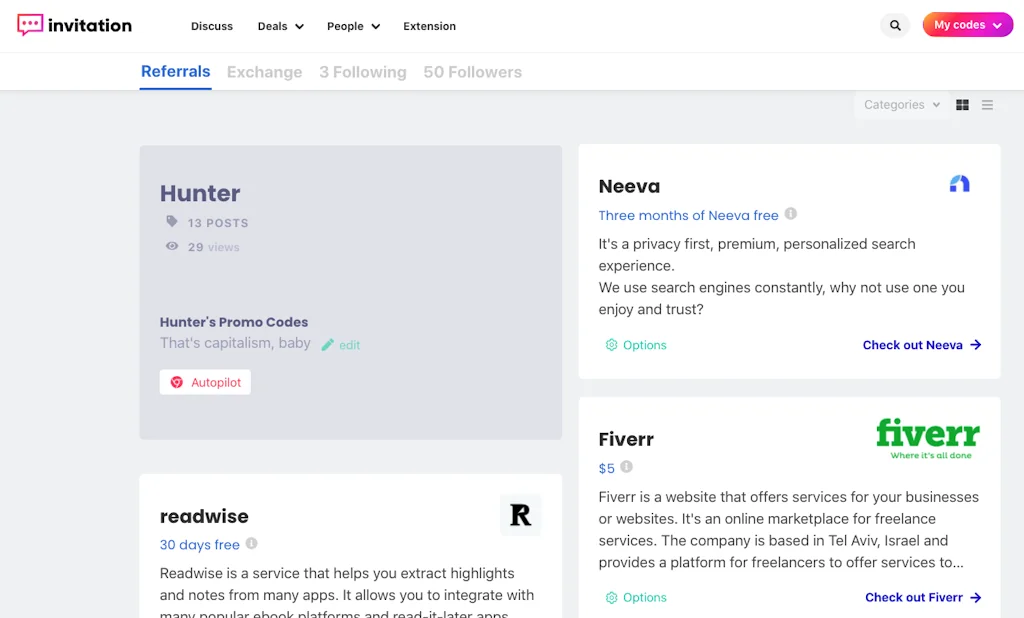This screenshot has width=1024, height=618.
Task: Open the 50 Followers tab
Action: 472,72
